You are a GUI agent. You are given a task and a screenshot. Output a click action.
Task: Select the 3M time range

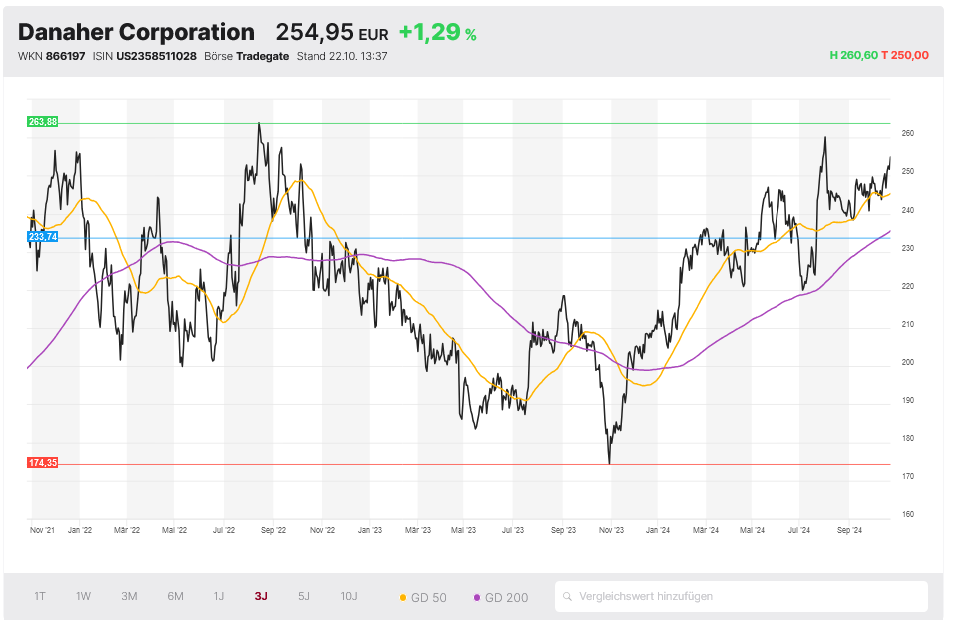click(x=129, y=596)
